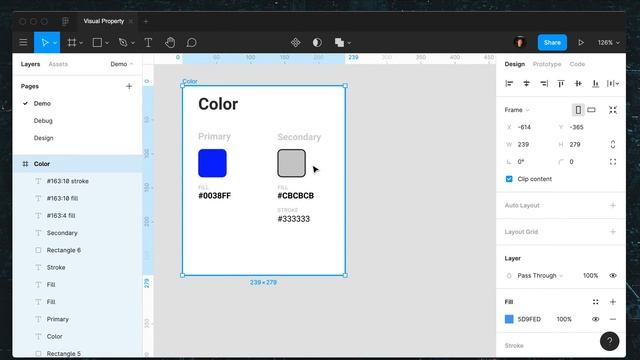Align horizontal centers icon
Image resolution: width=640 pixels, height=360 pixels.
527,84
